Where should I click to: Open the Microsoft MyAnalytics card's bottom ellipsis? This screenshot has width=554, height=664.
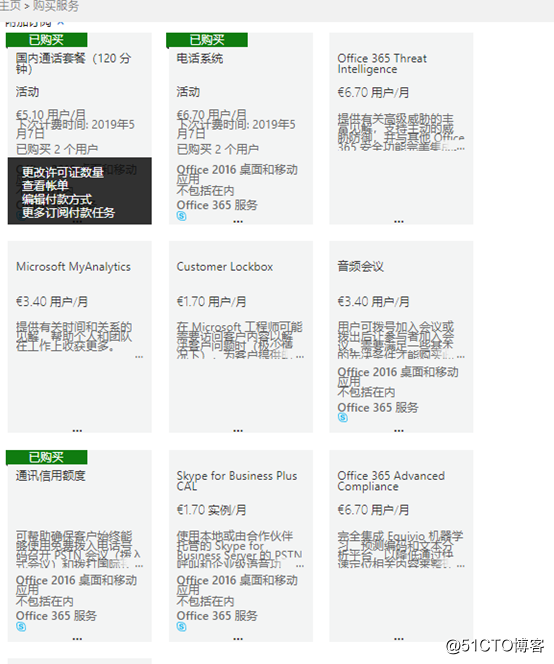point(77,430)
